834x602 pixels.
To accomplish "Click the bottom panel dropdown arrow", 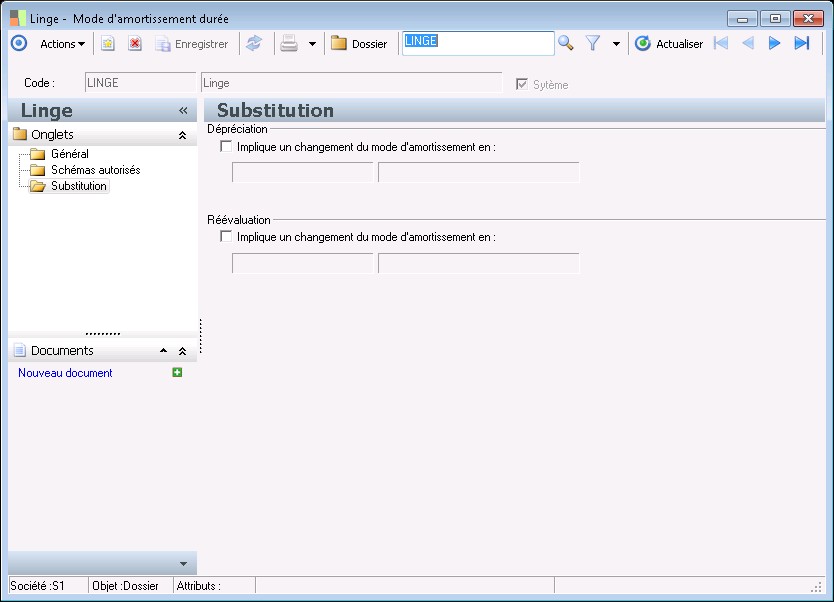I will [x=184, y=564].
